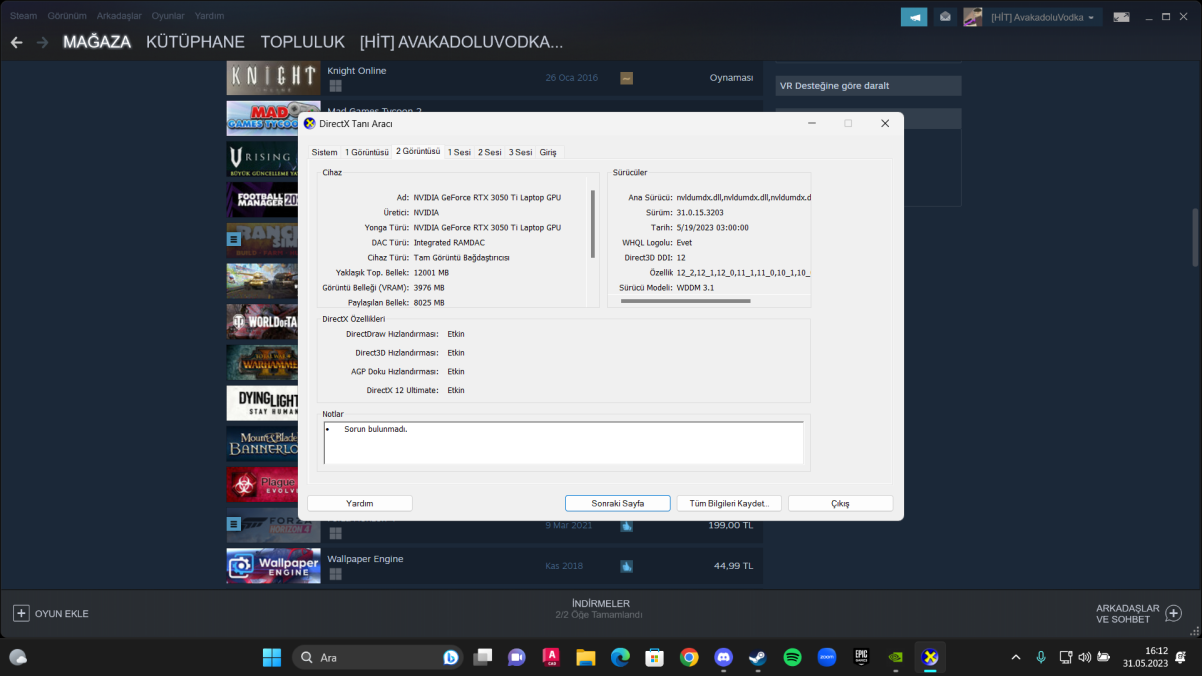The height and width of the screenshot is (676, 1202).
Task: Switch to the 1 Sesi tab
Action: click(x=459, y=152)
